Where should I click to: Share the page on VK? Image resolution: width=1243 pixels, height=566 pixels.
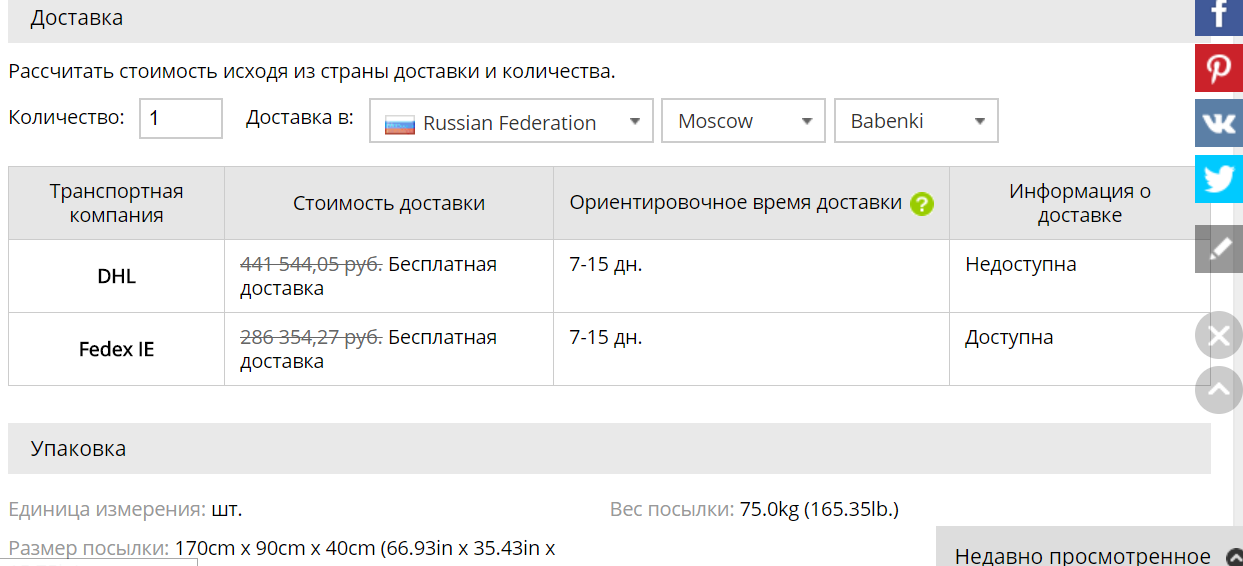pyautogui.click(x=1218, y=123)
